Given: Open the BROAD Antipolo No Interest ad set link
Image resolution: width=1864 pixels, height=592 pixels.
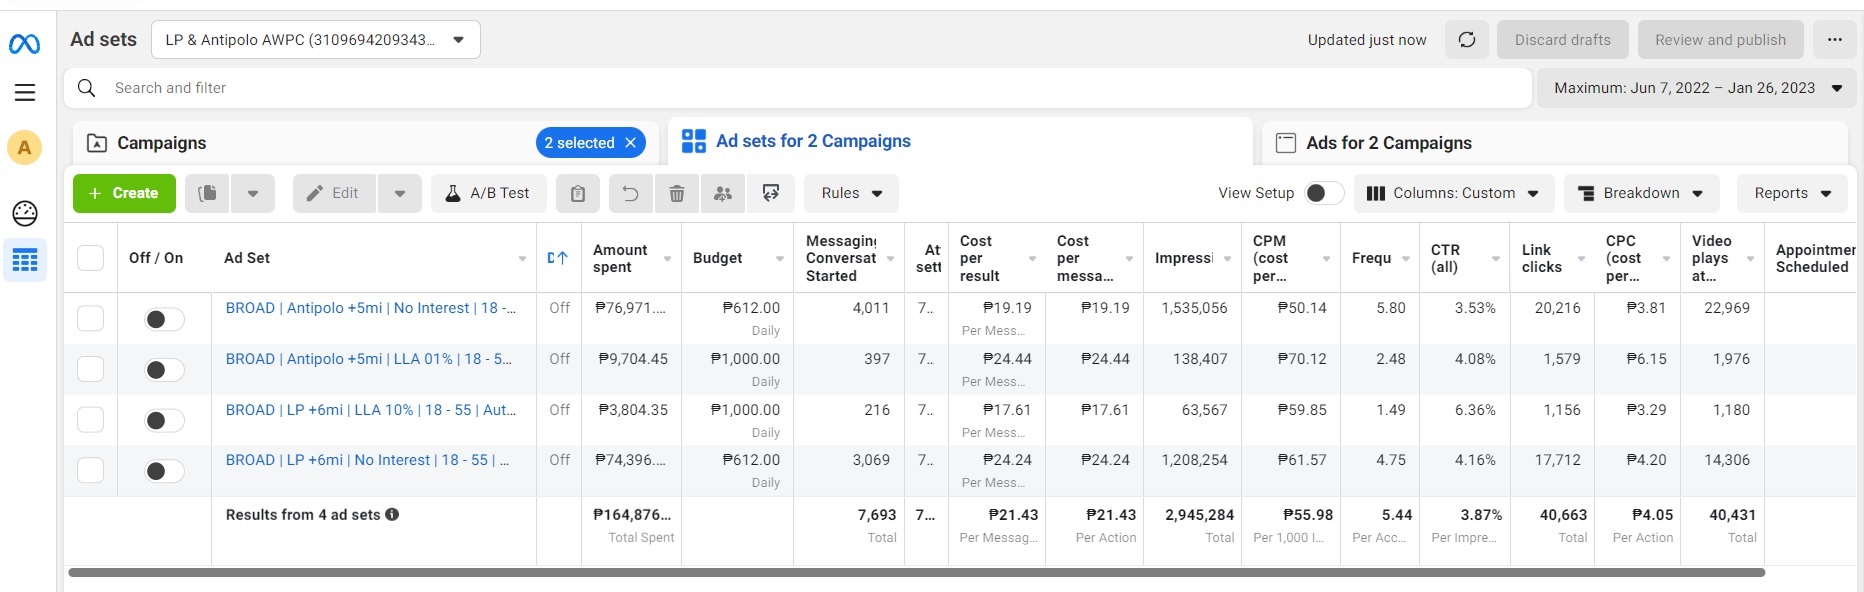Looking at the screenshot, I should [x=370, y=308].
